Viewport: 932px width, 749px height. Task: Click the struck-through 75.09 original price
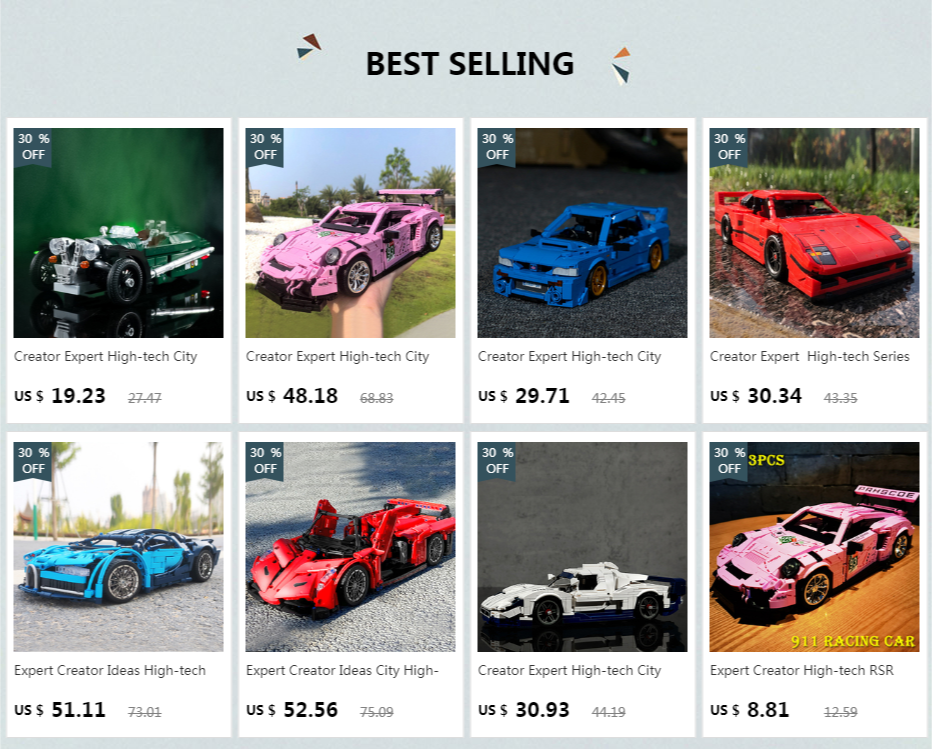(x=376, y=712)
